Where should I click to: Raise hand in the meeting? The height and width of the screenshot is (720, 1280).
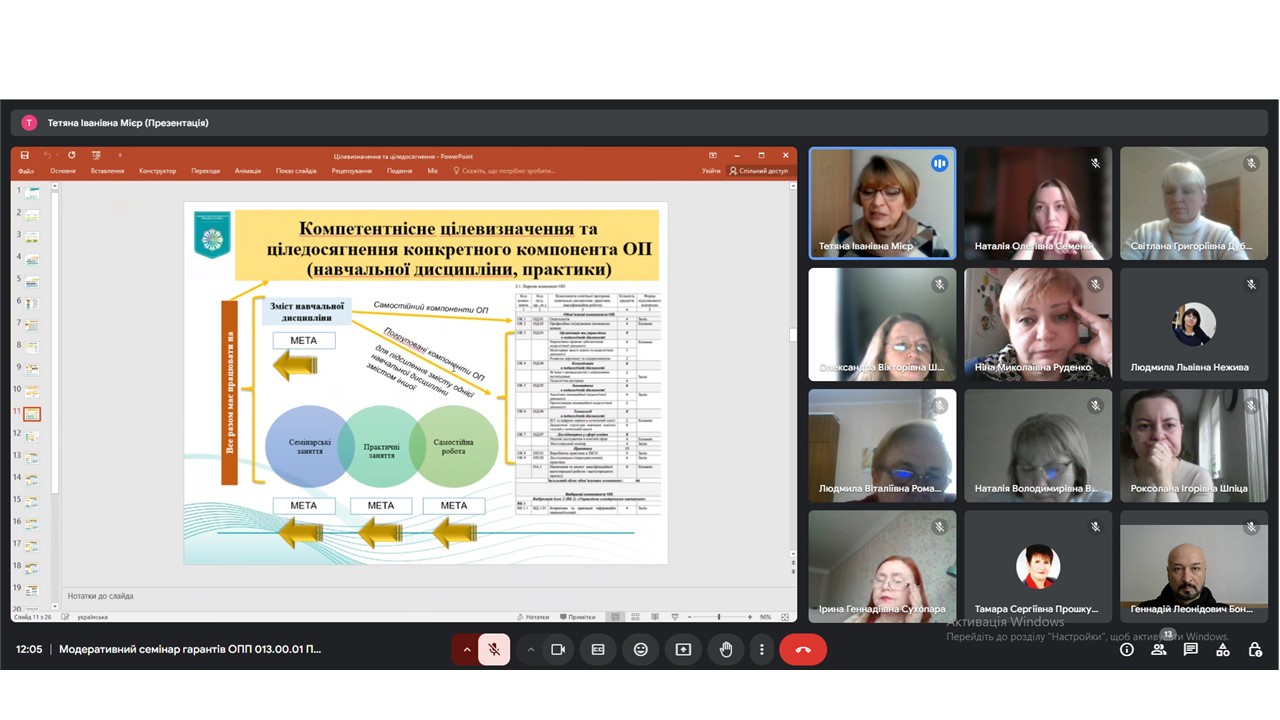[x=726, y=649]
